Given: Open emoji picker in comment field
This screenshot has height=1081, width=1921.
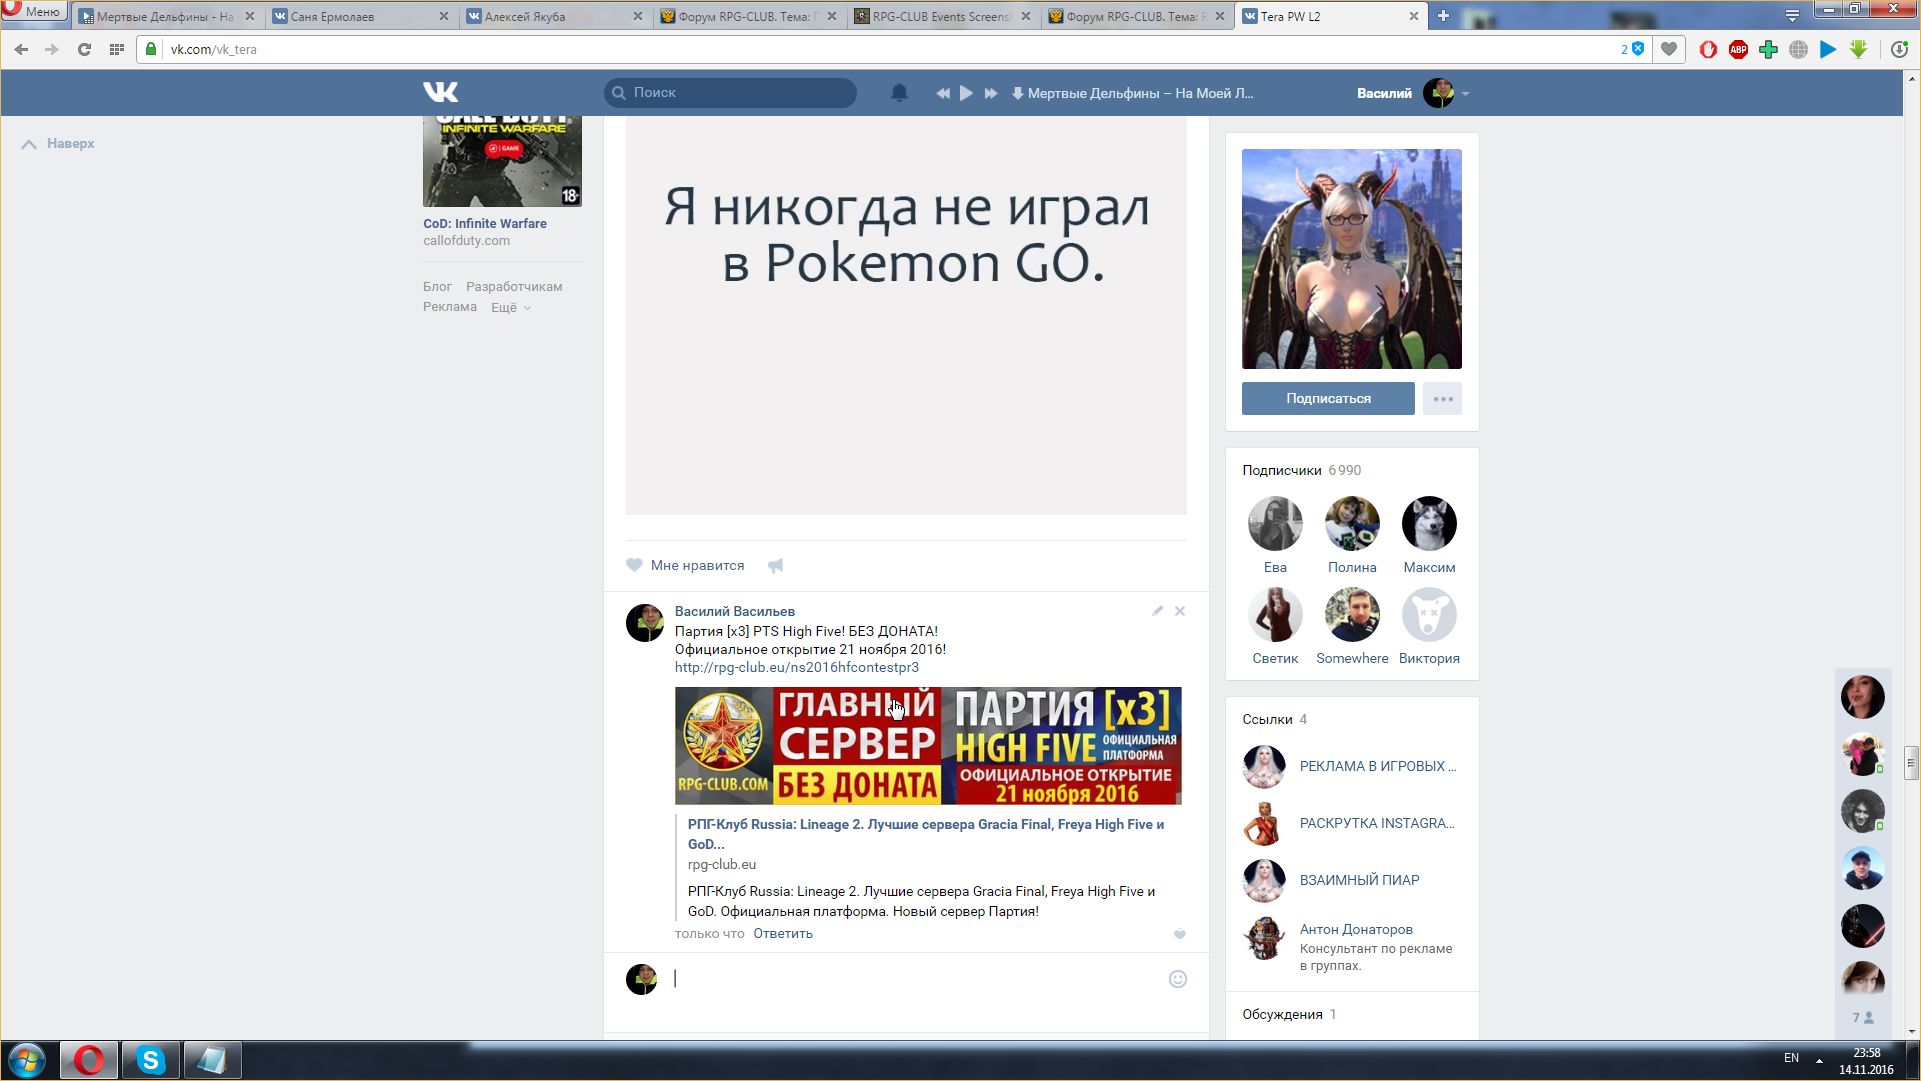Looking at the screenshot, I should [x=1178, y=979].
